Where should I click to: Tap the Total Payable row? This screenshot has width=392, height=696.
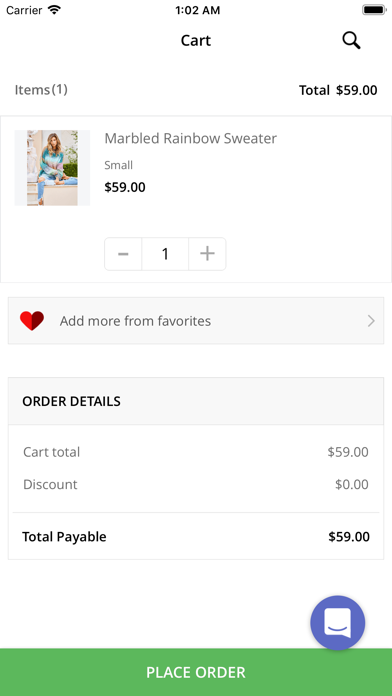(196, 537)
